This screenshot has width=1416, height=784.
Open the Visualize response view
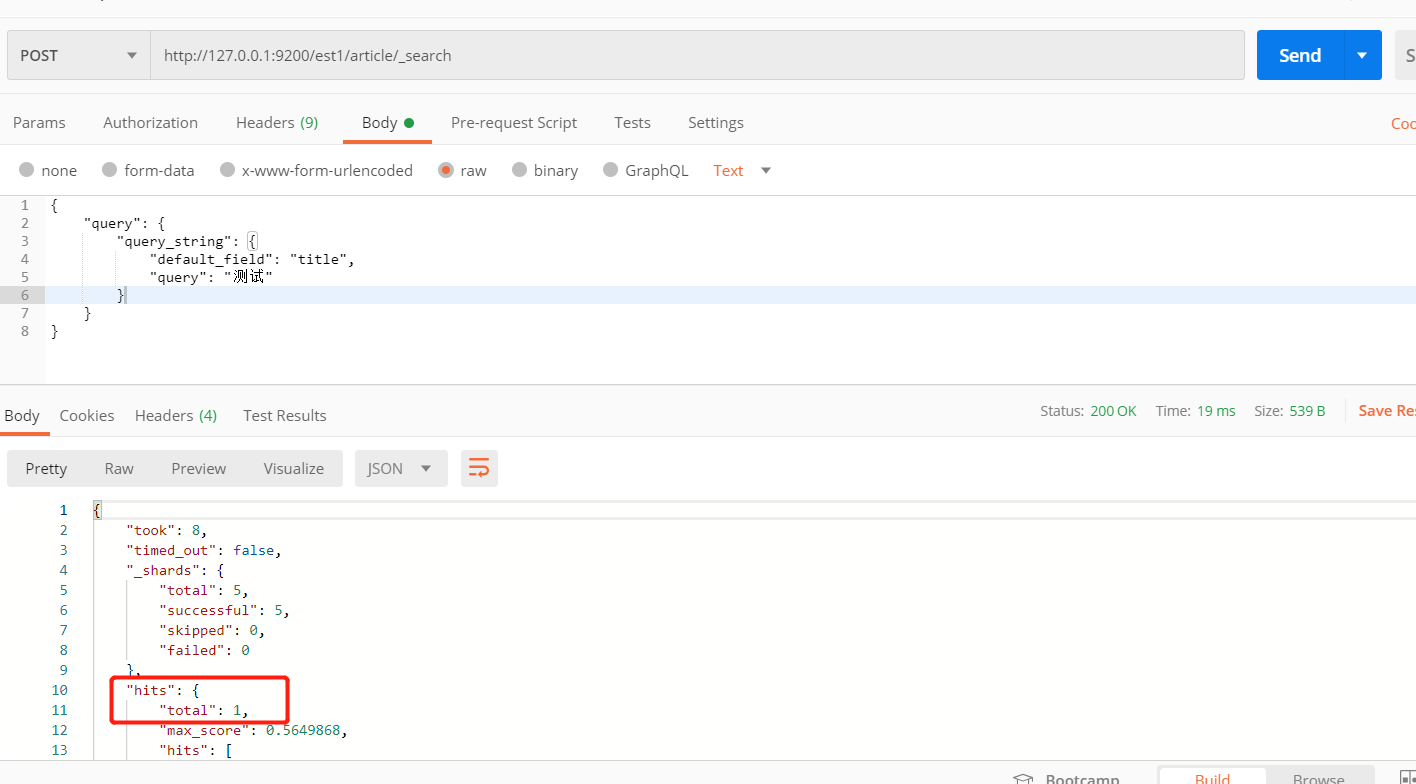(294, 468)
